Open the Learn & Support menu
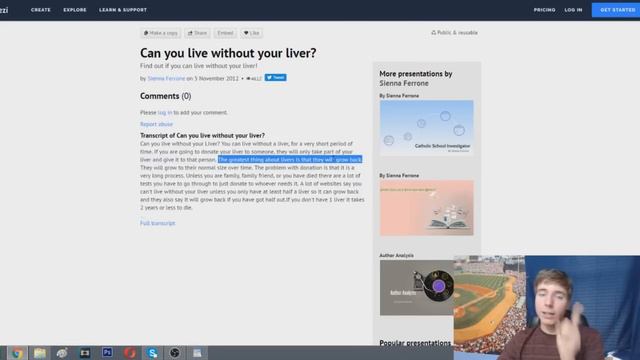 pos(123,10)
